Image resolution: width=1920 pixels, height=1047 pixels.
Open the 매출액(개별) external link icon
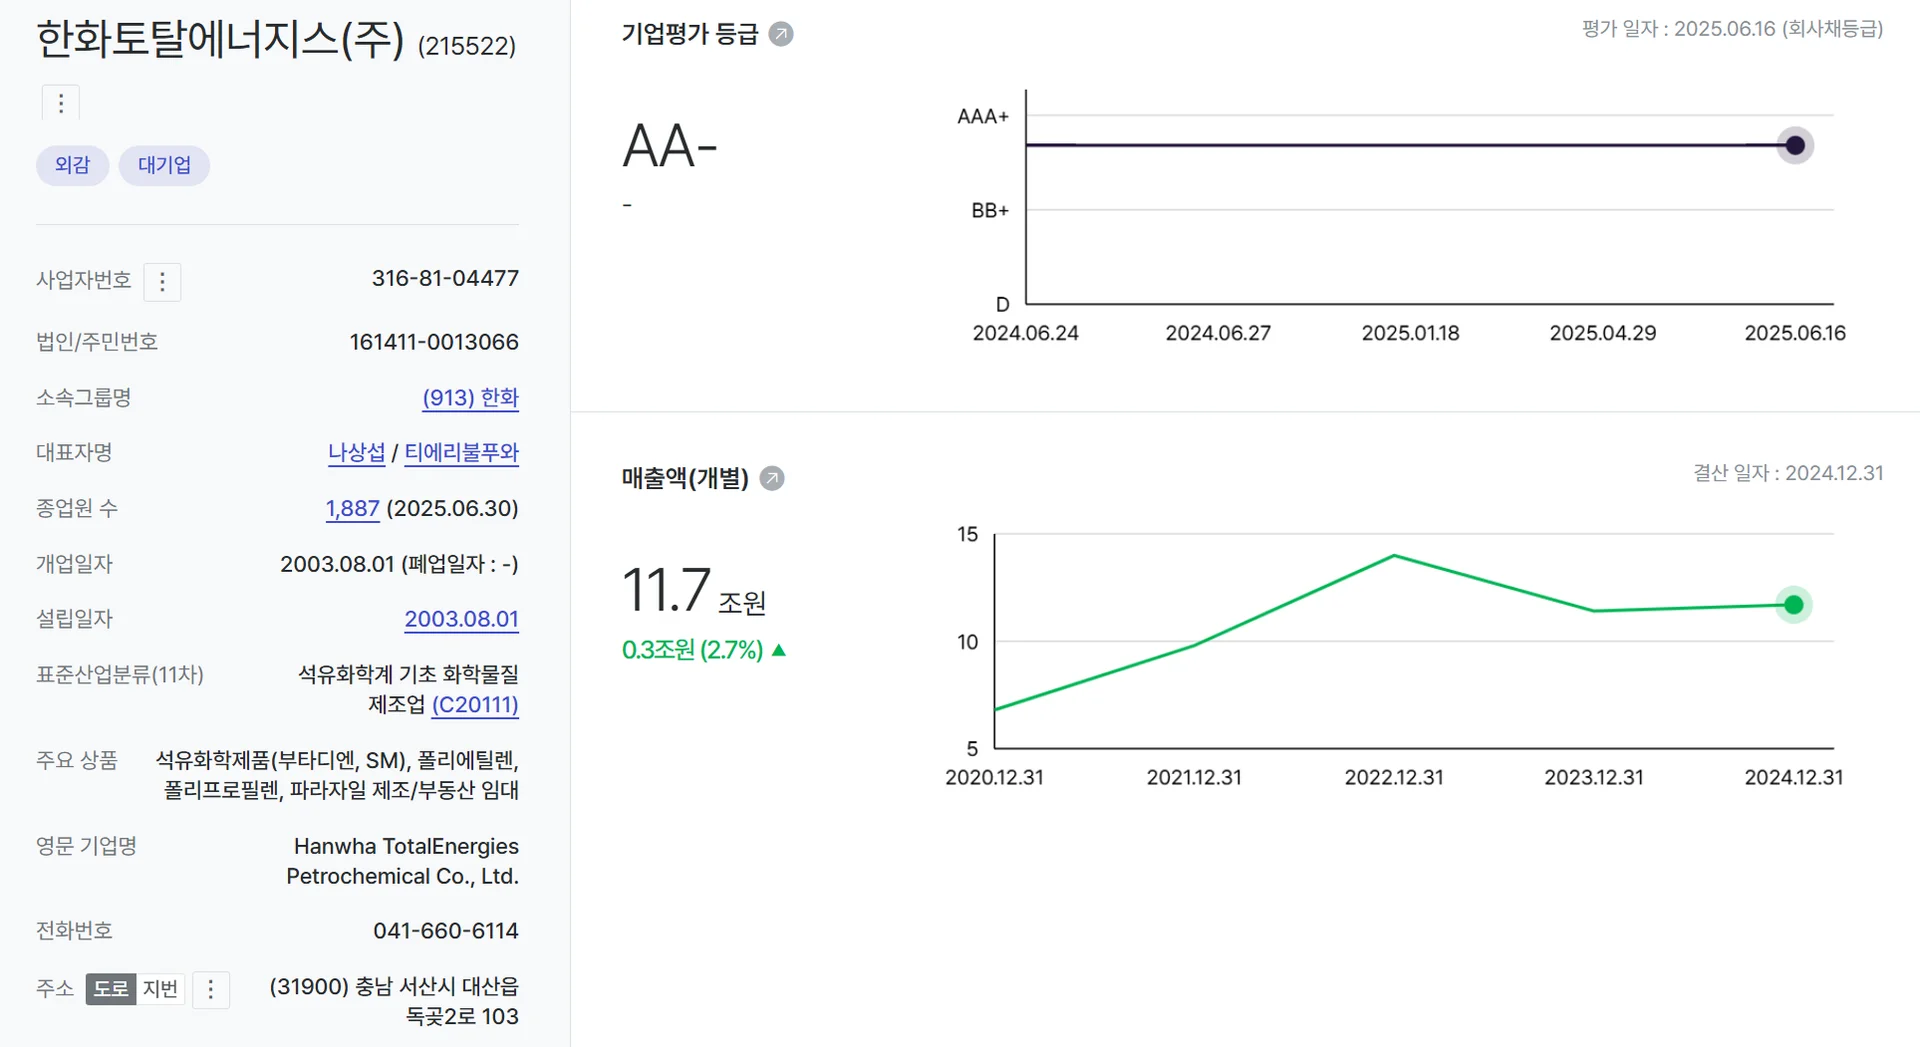tap(771, 478)
